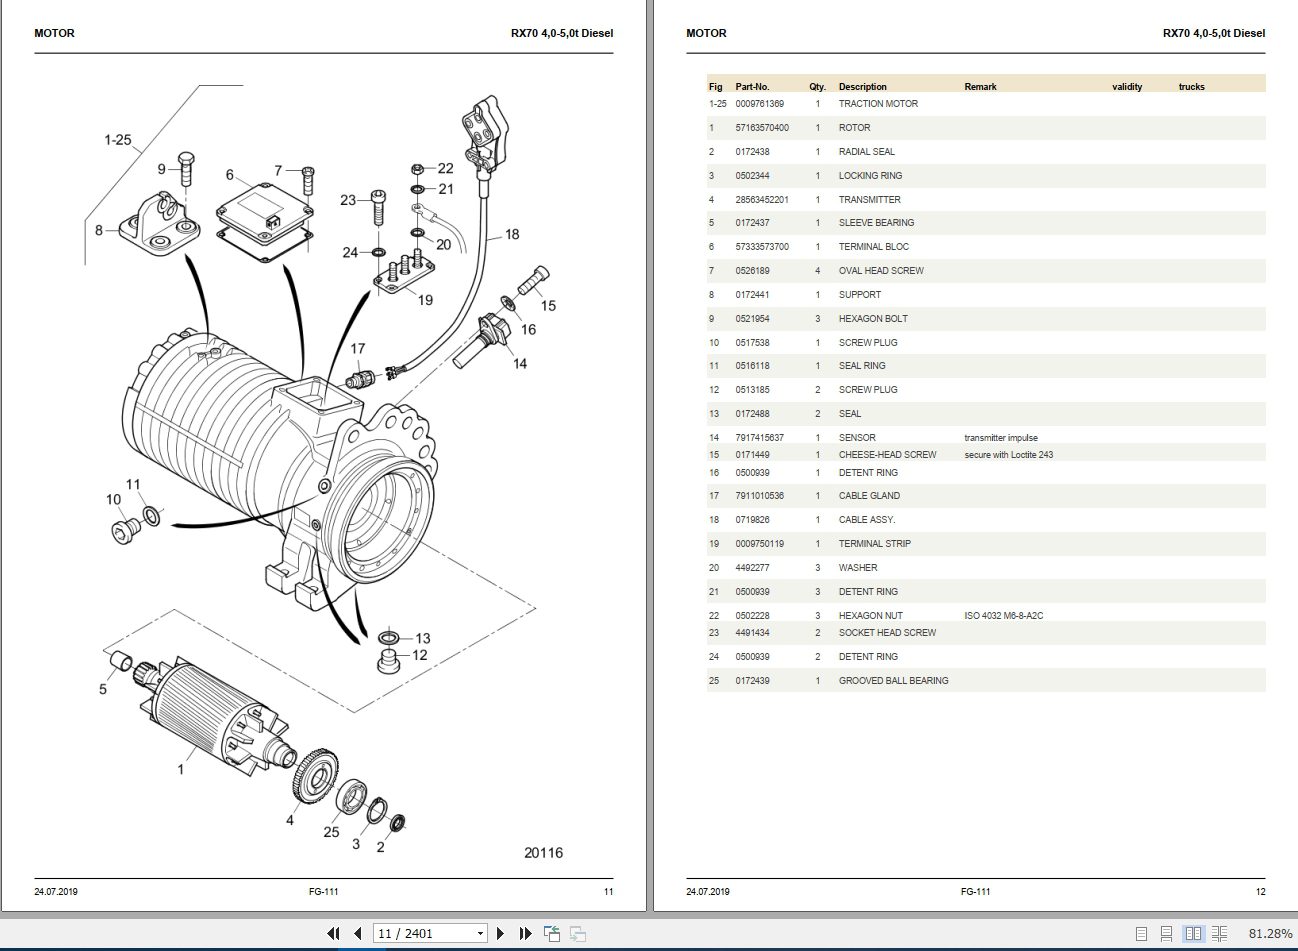Click part number 0009761369

coord(760,104)
